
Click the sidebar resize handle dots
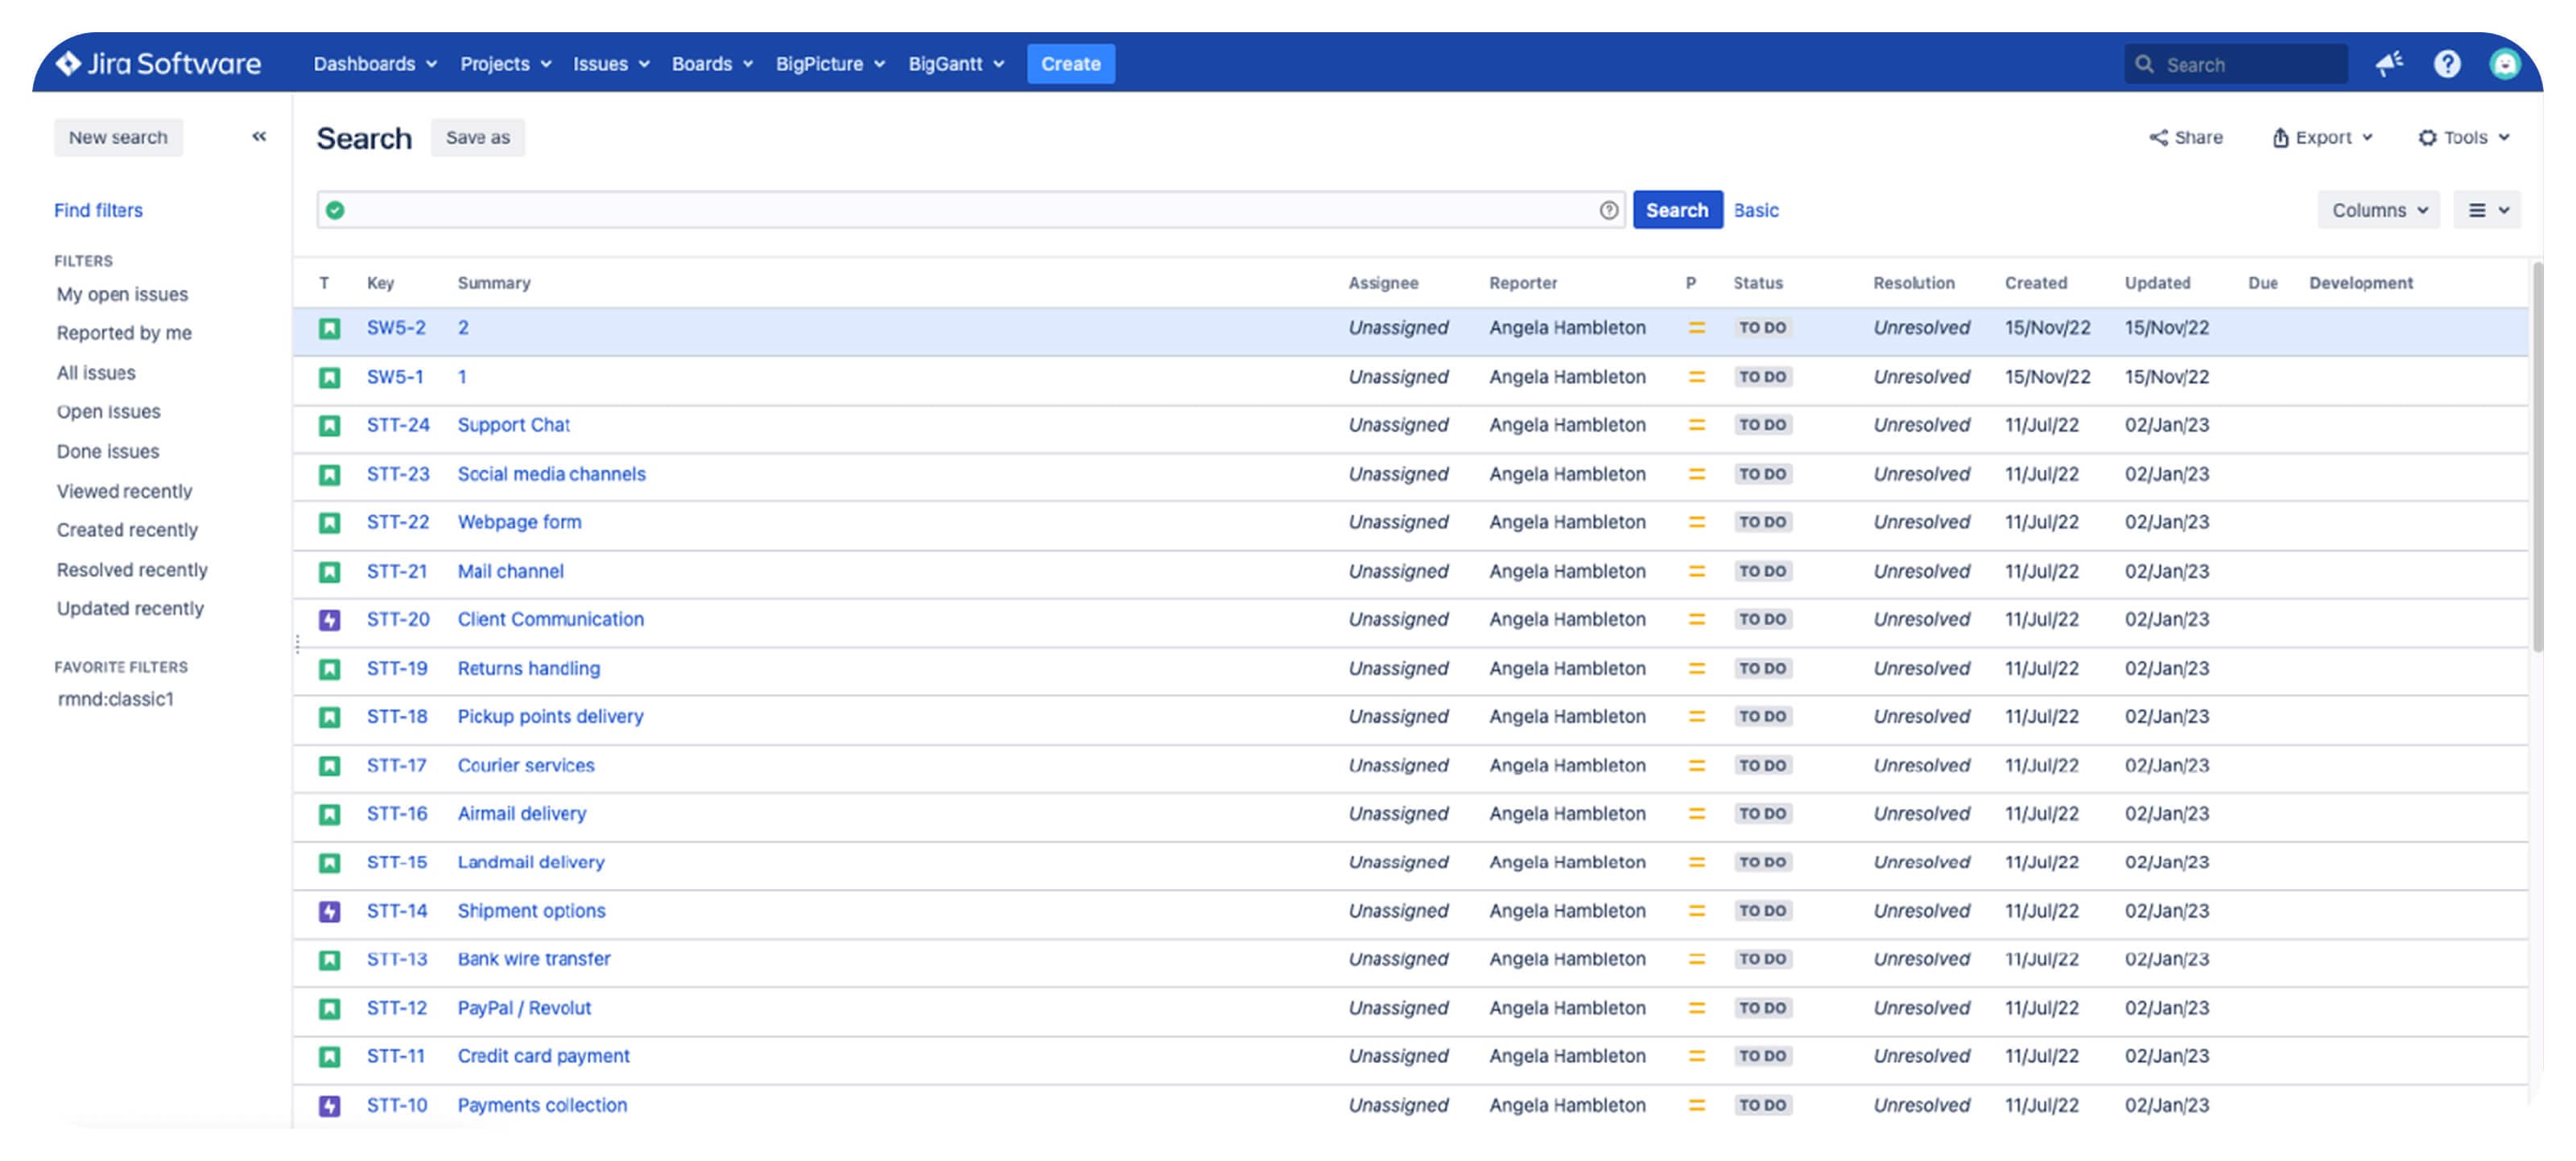[297, 645]
